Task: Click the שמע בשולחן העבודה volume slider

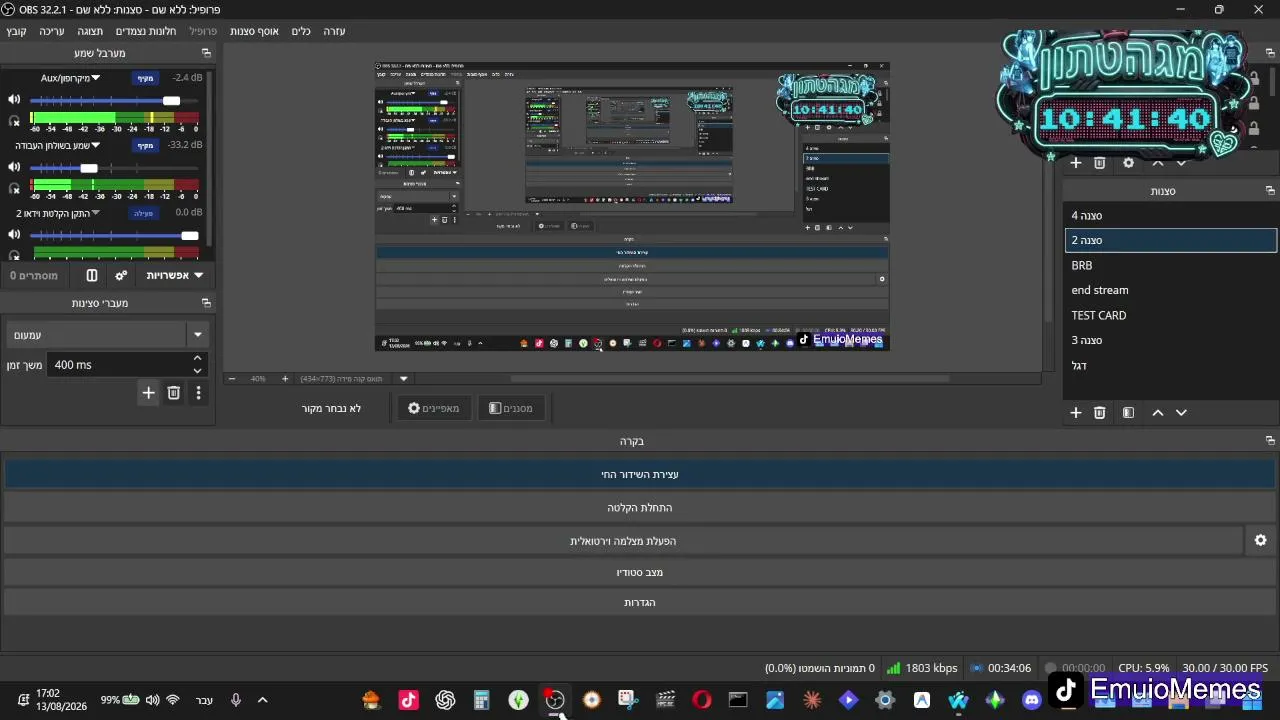Action: tap(113, 168)
